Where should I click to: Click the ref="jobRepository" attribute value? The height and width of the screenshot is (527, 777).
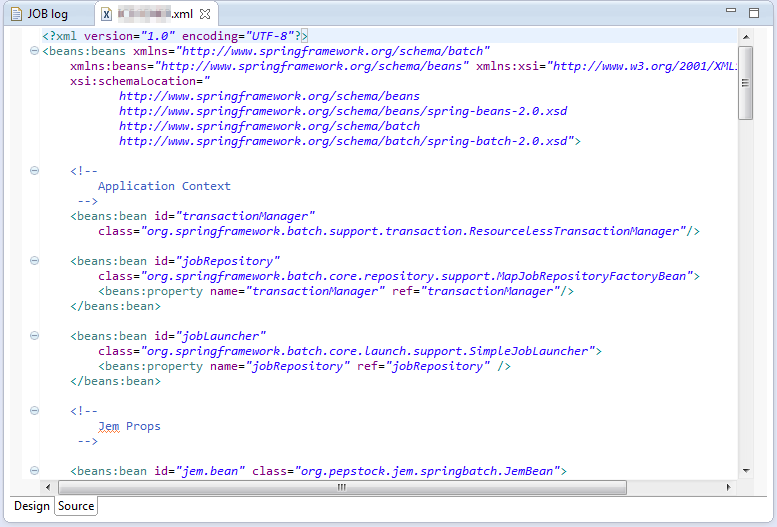[438, 366]
